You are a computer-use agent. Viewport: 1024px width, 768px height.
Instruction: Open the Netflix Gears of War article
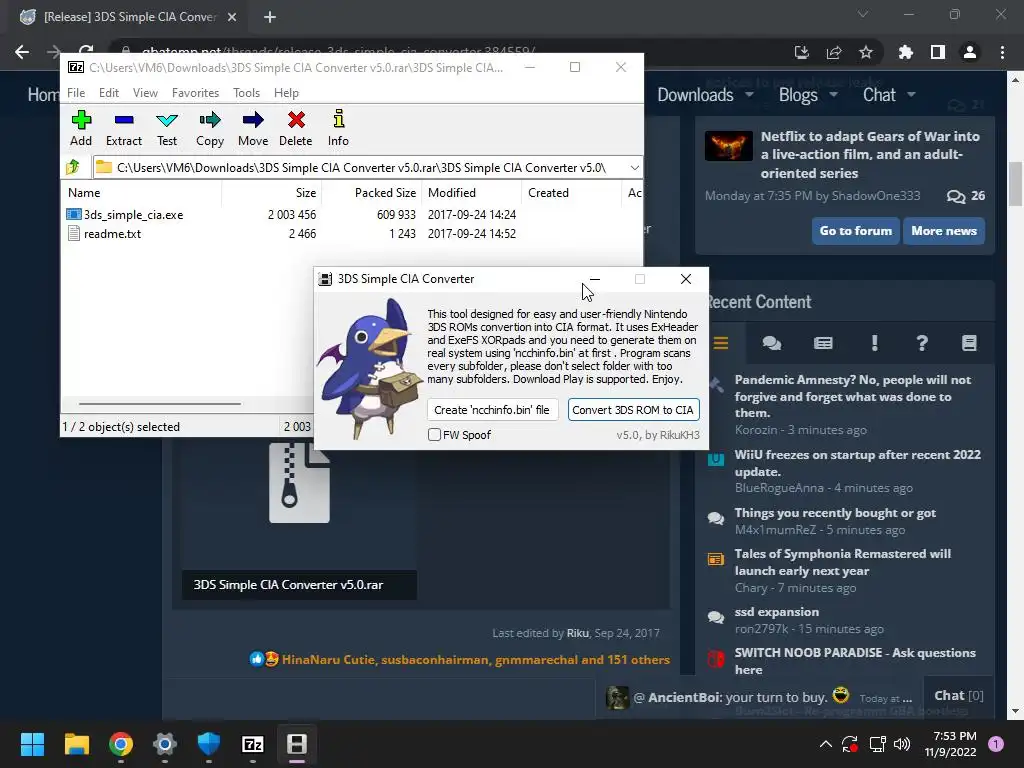pos(870,155)
